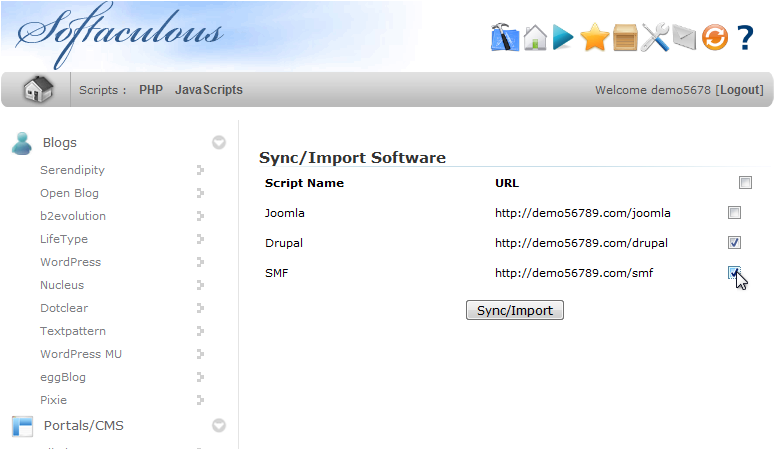Open the crossed tools settings icon
776x450 pixels.
tap(655, 38)
